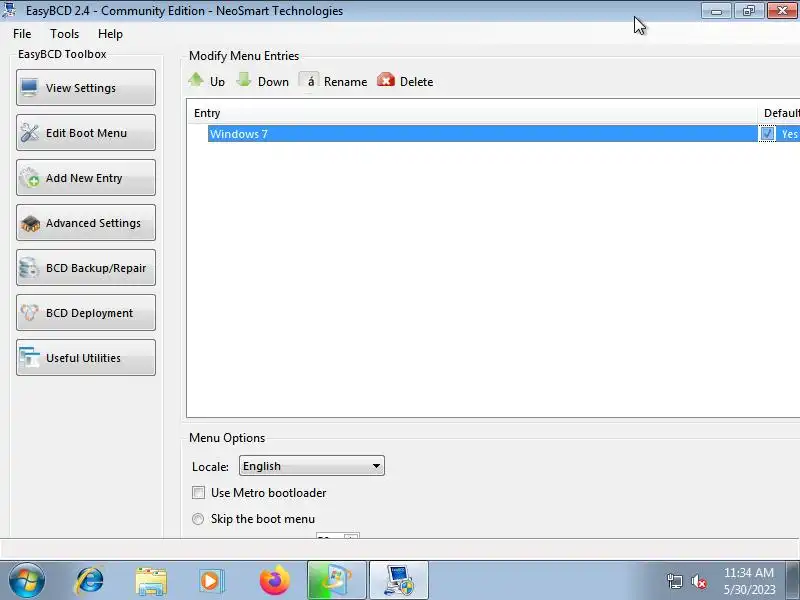Open Edit Boot Menu section
The image size is (800, 600).
point(86,133)
